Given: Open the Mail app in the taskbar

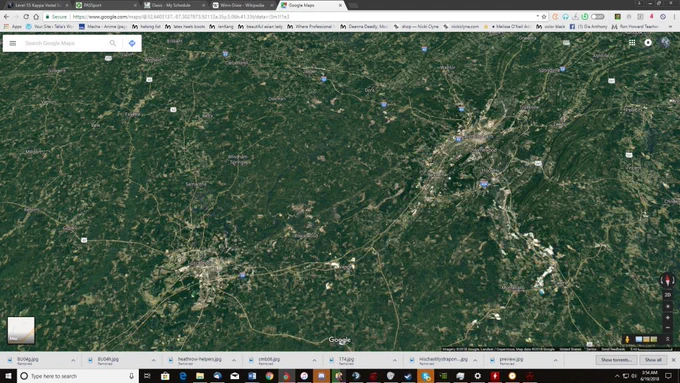Looking at the screenshot, I should pyautogui.click(x=235, y=376).
